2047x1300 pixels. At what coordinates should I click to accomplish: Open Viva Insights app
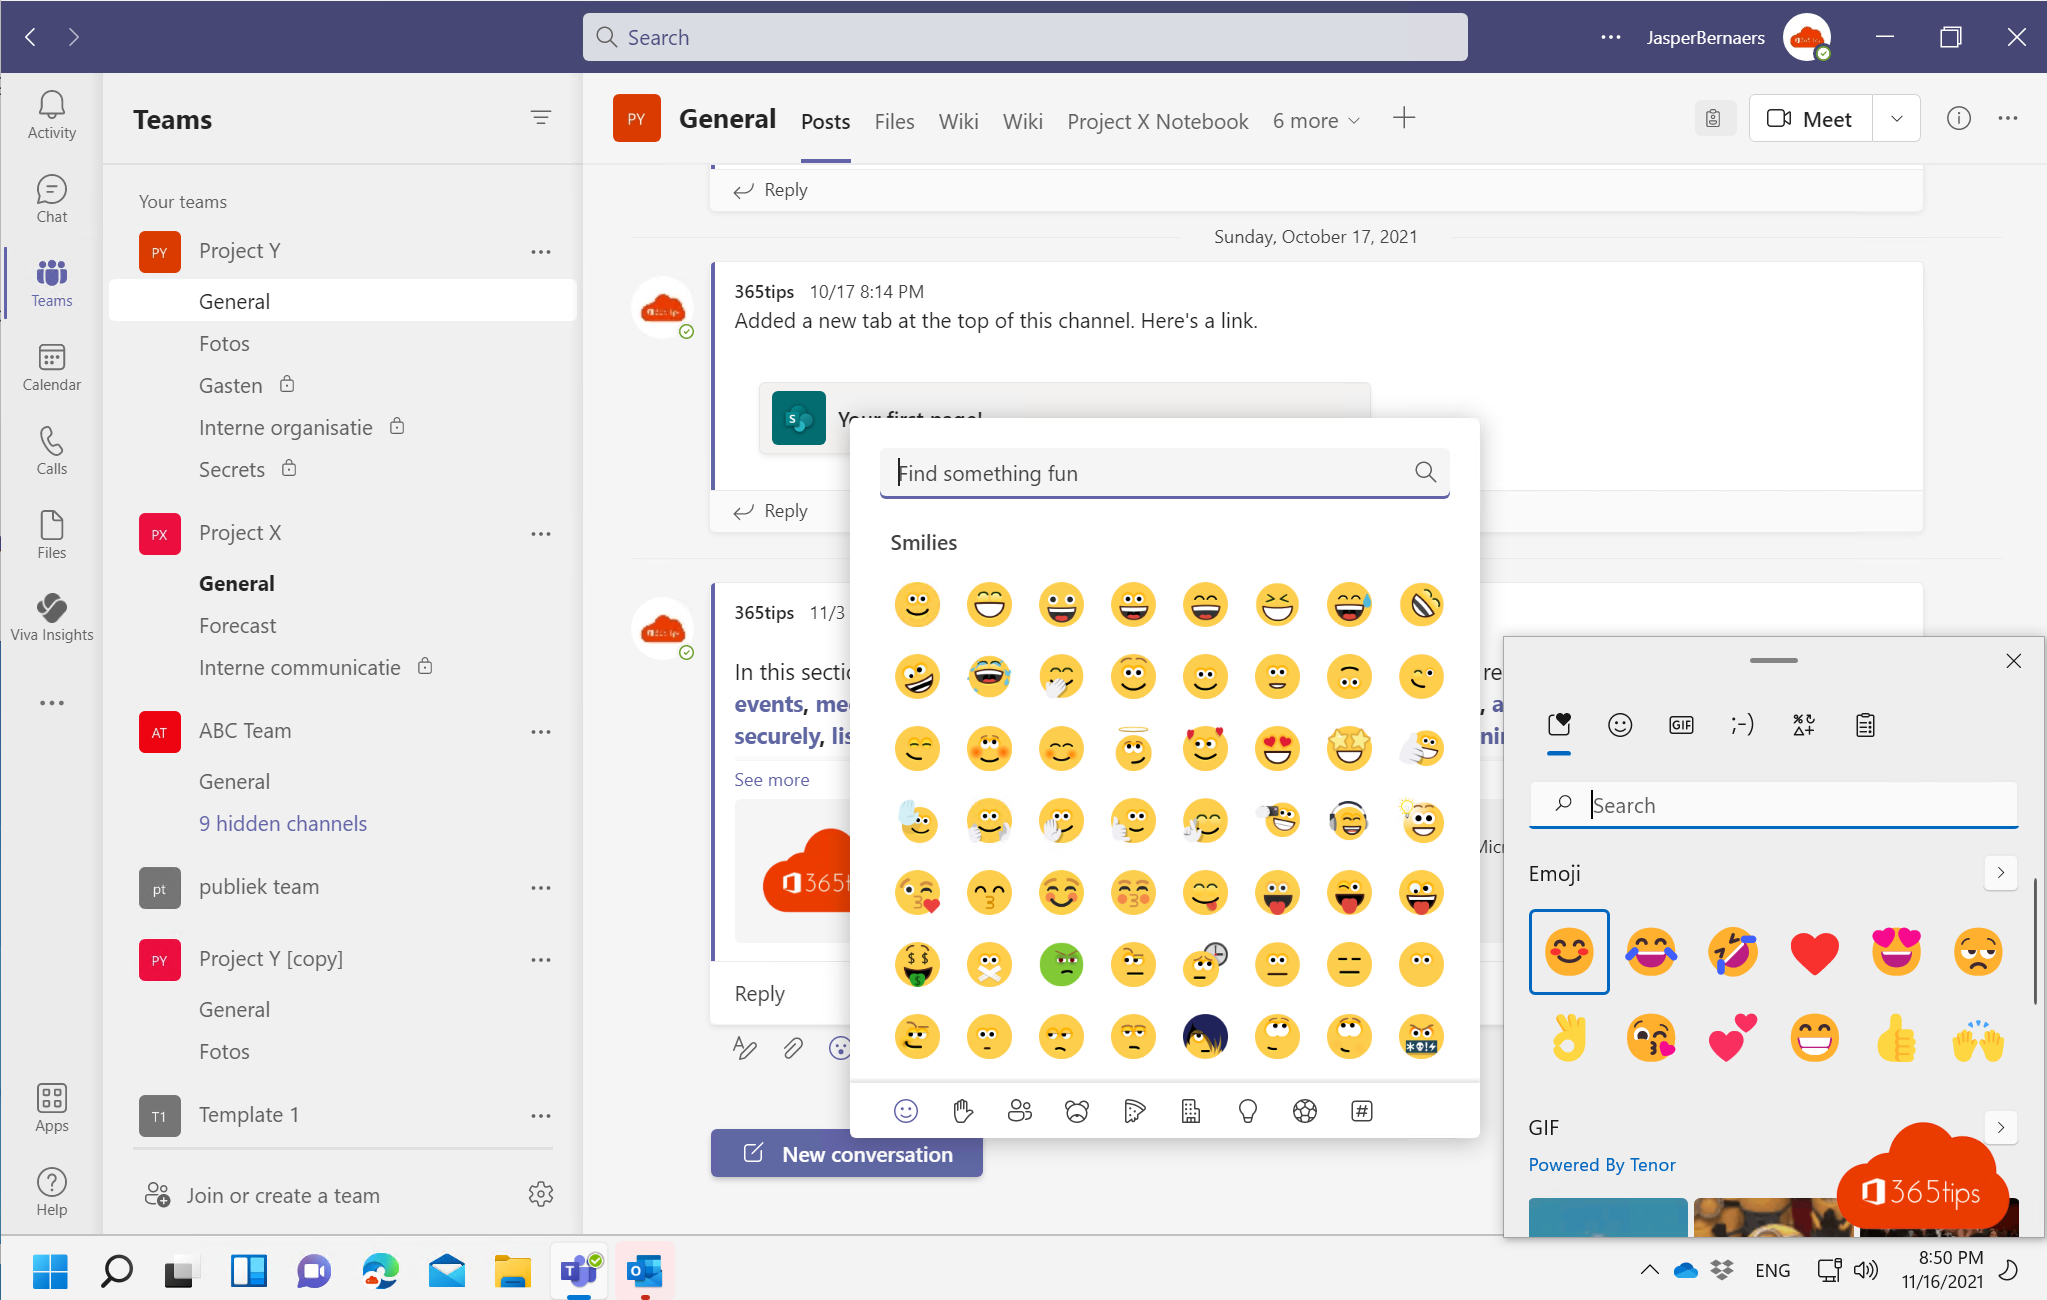click(51, 617)
